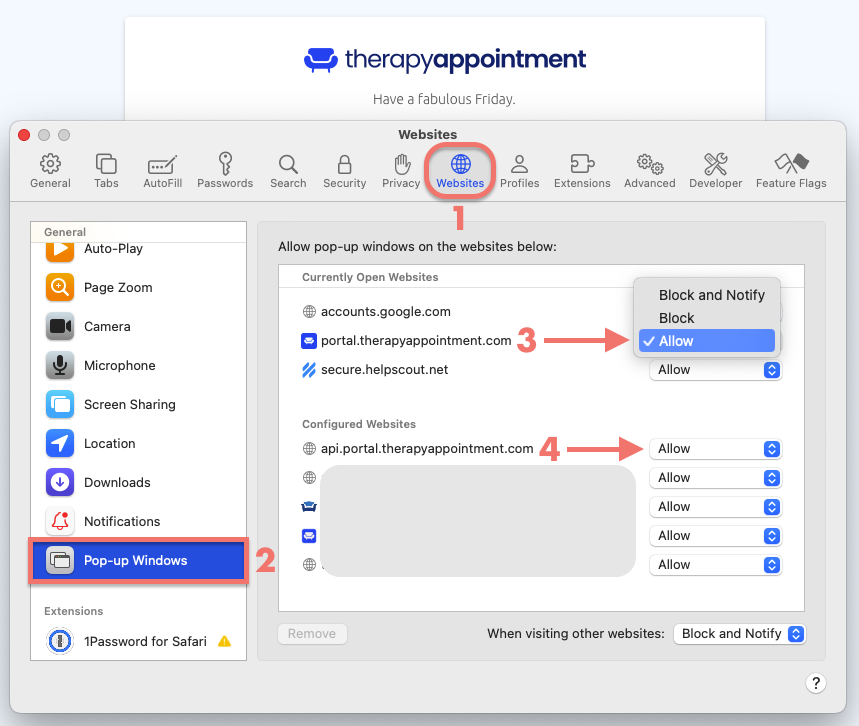Select the Websites tab
This screenshot has height=726, width=859.
[460, 171]
